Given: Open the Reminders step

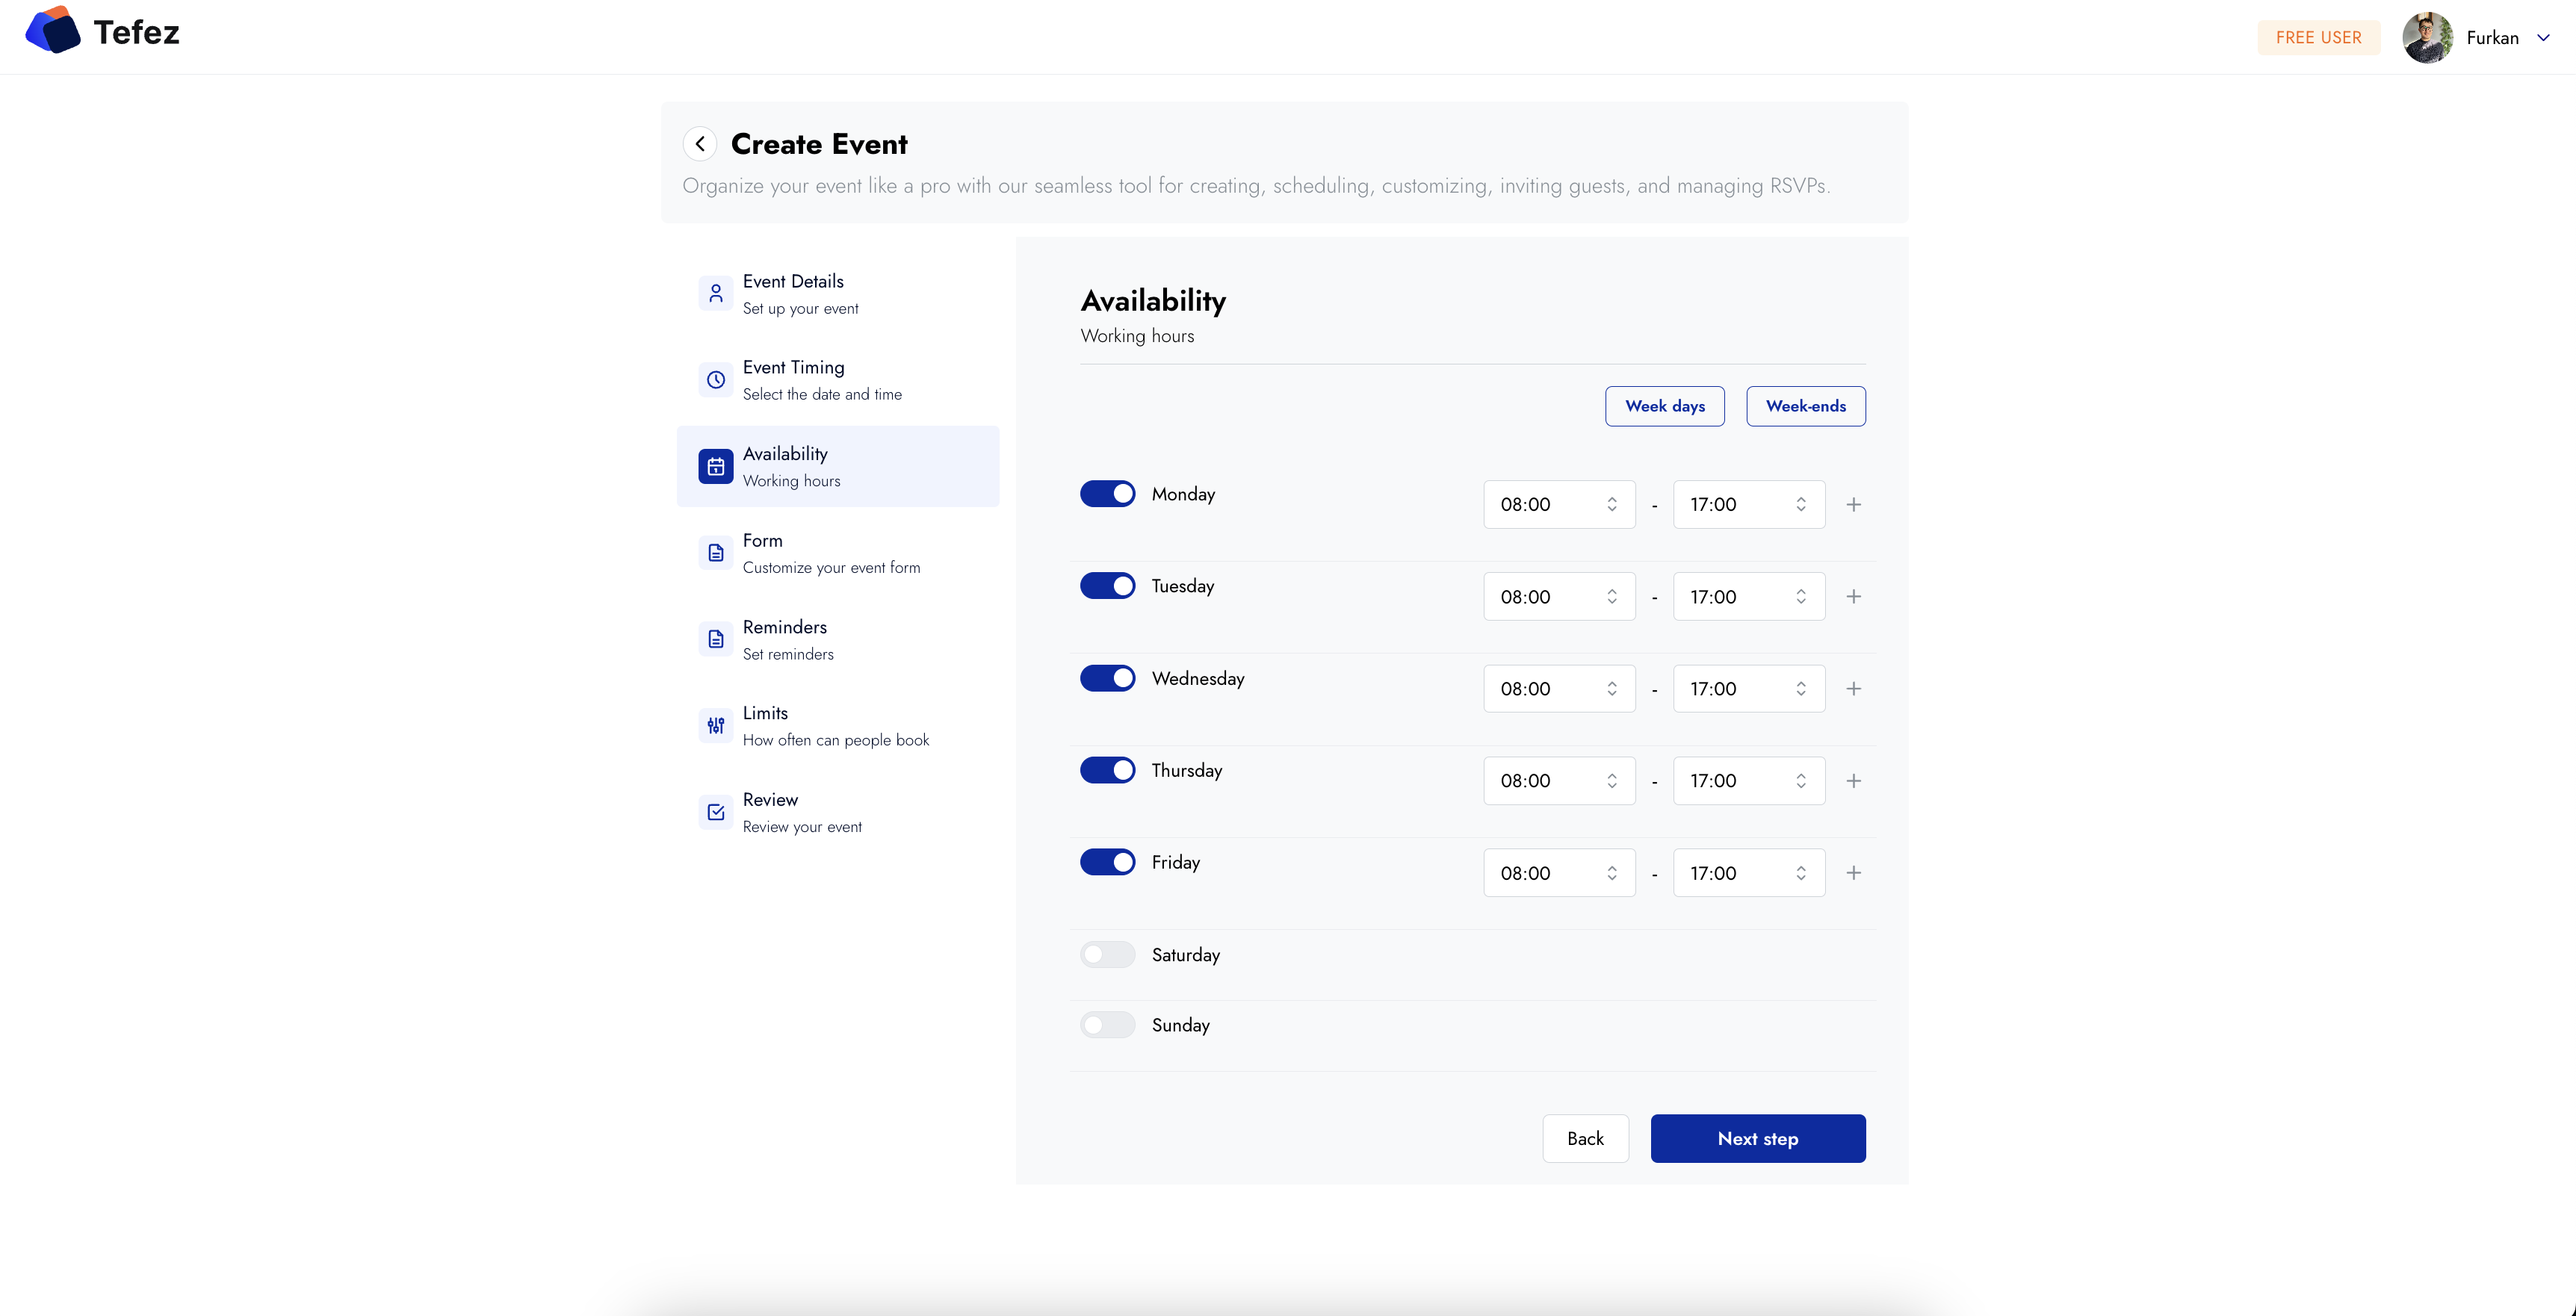Looking at the screenshot, I should click(838, 640).
